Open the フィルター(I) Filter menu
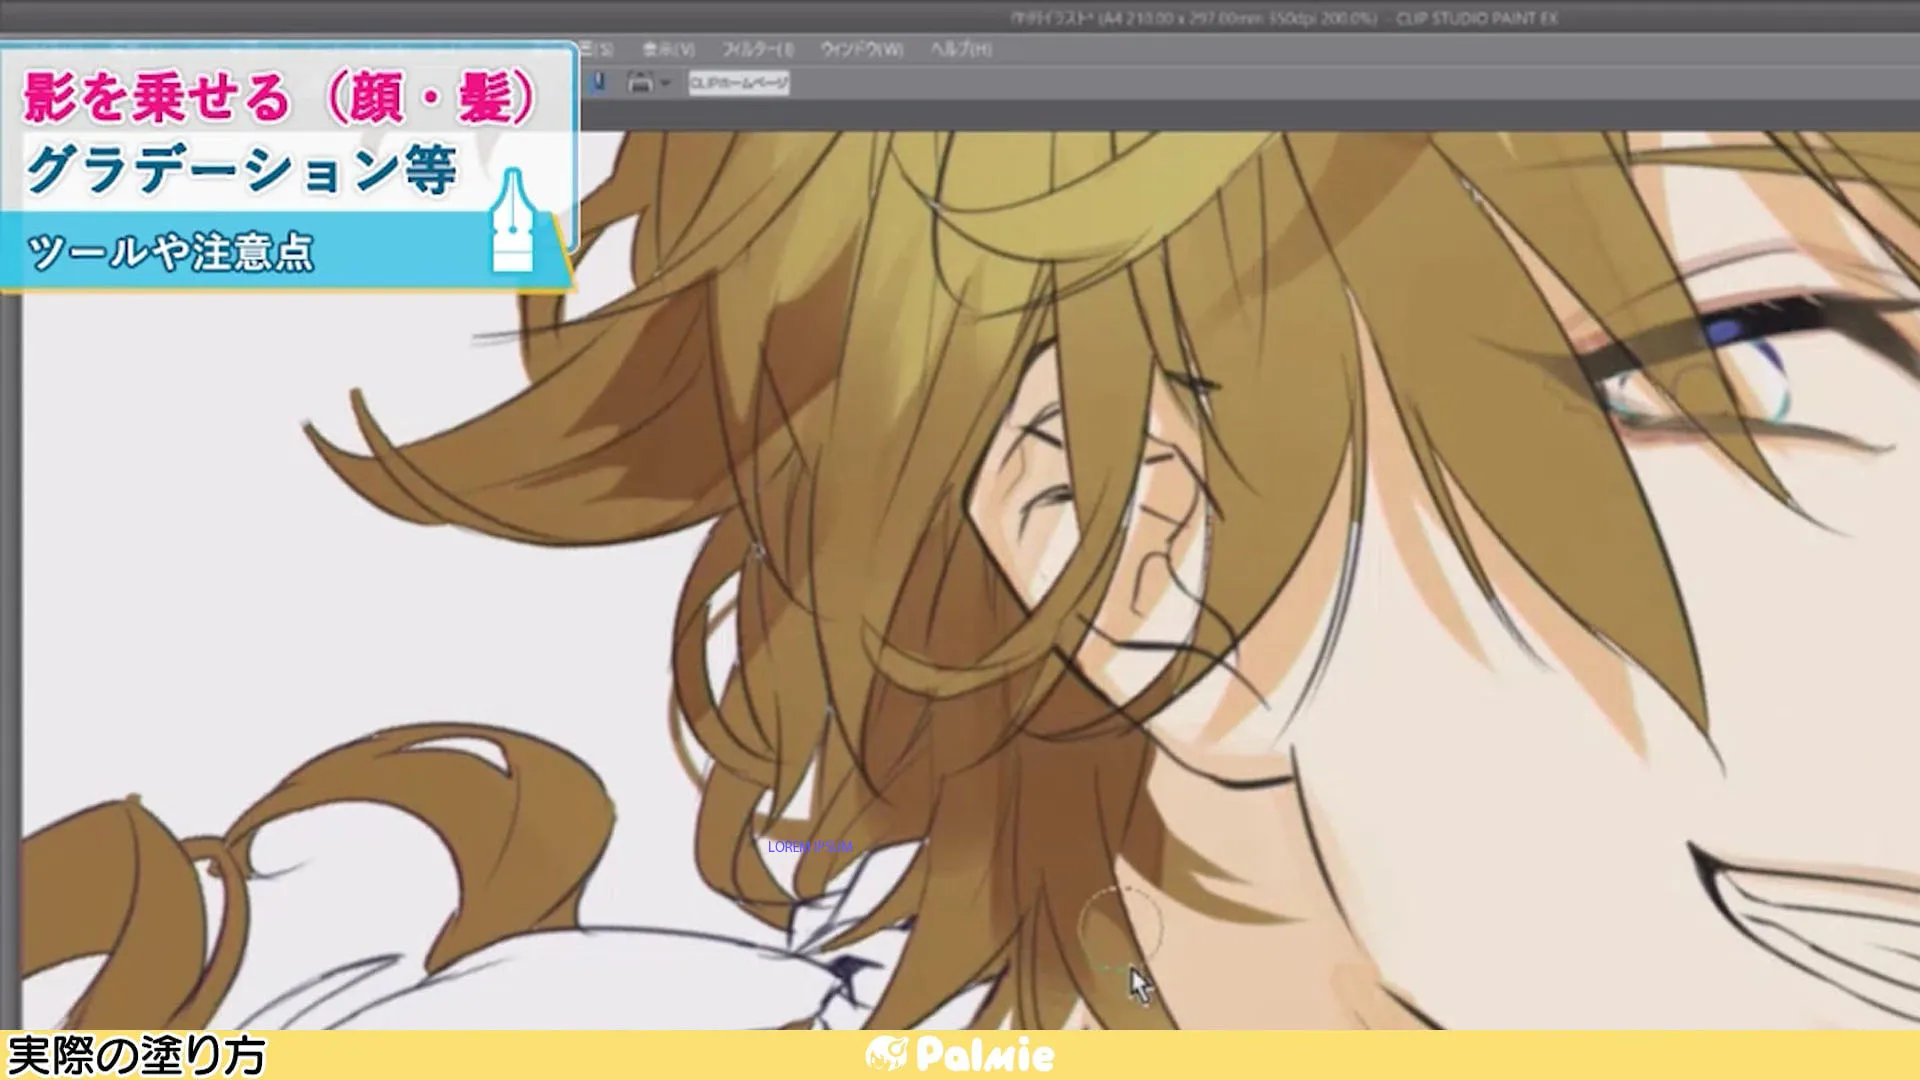Screen dimensions: 1920x1080 758,49
